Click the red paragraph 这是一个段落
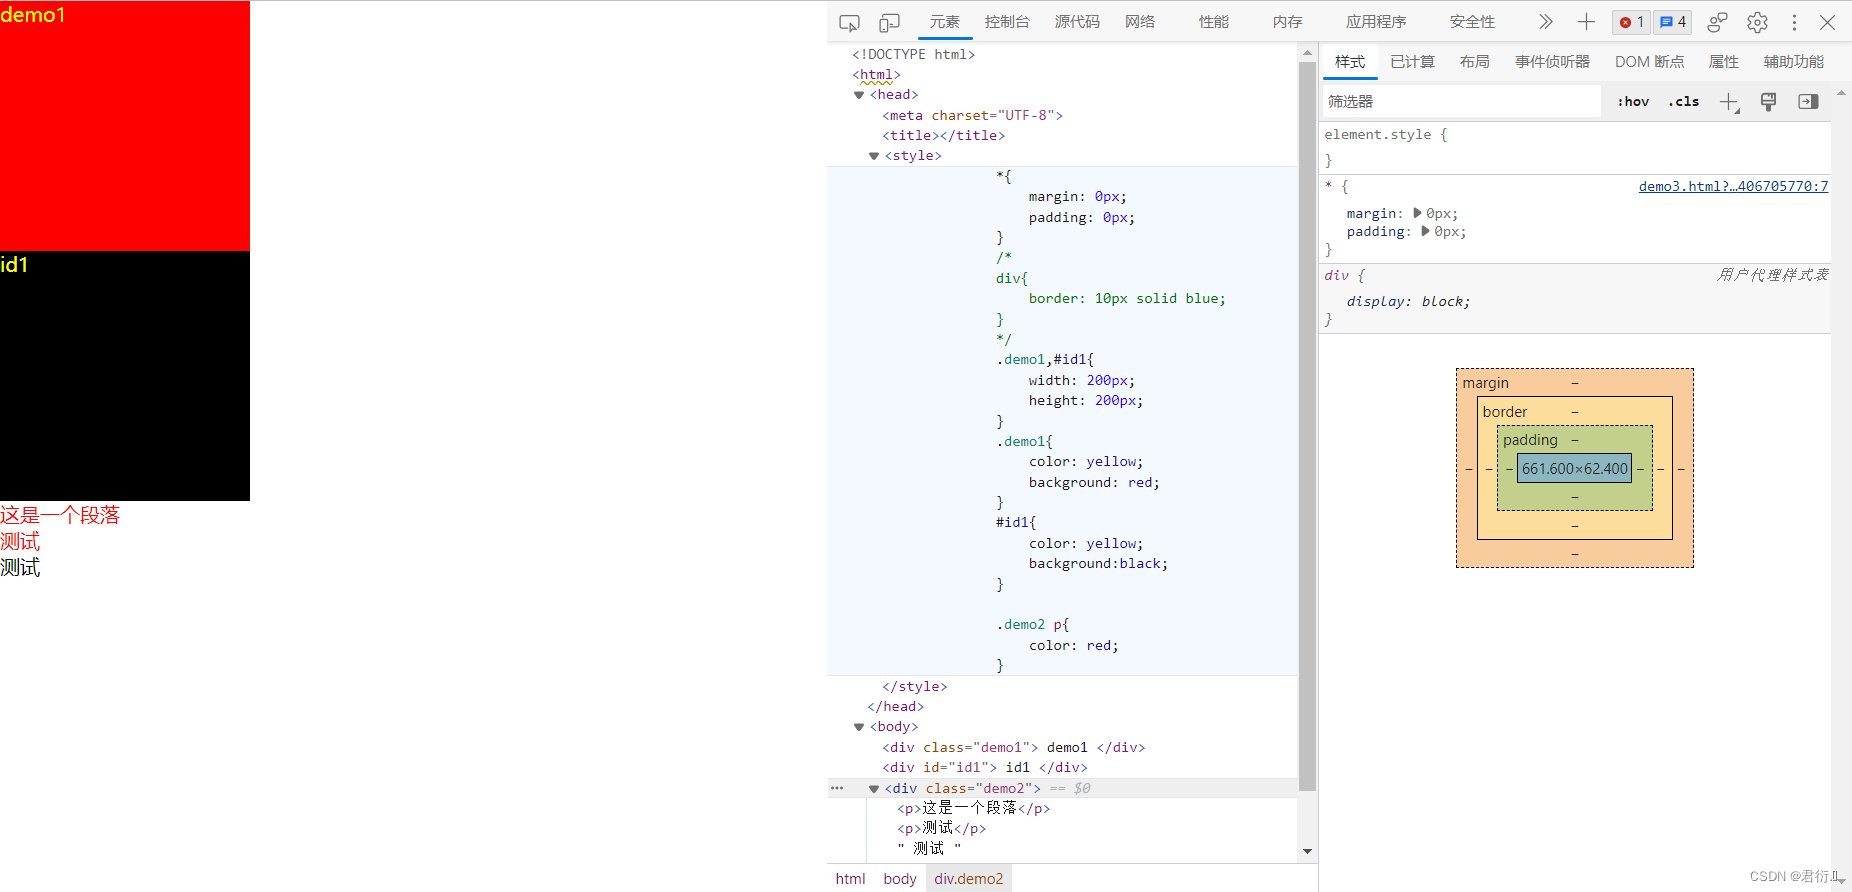Screen dimensions: 1852x892 (x=60, y=515)
